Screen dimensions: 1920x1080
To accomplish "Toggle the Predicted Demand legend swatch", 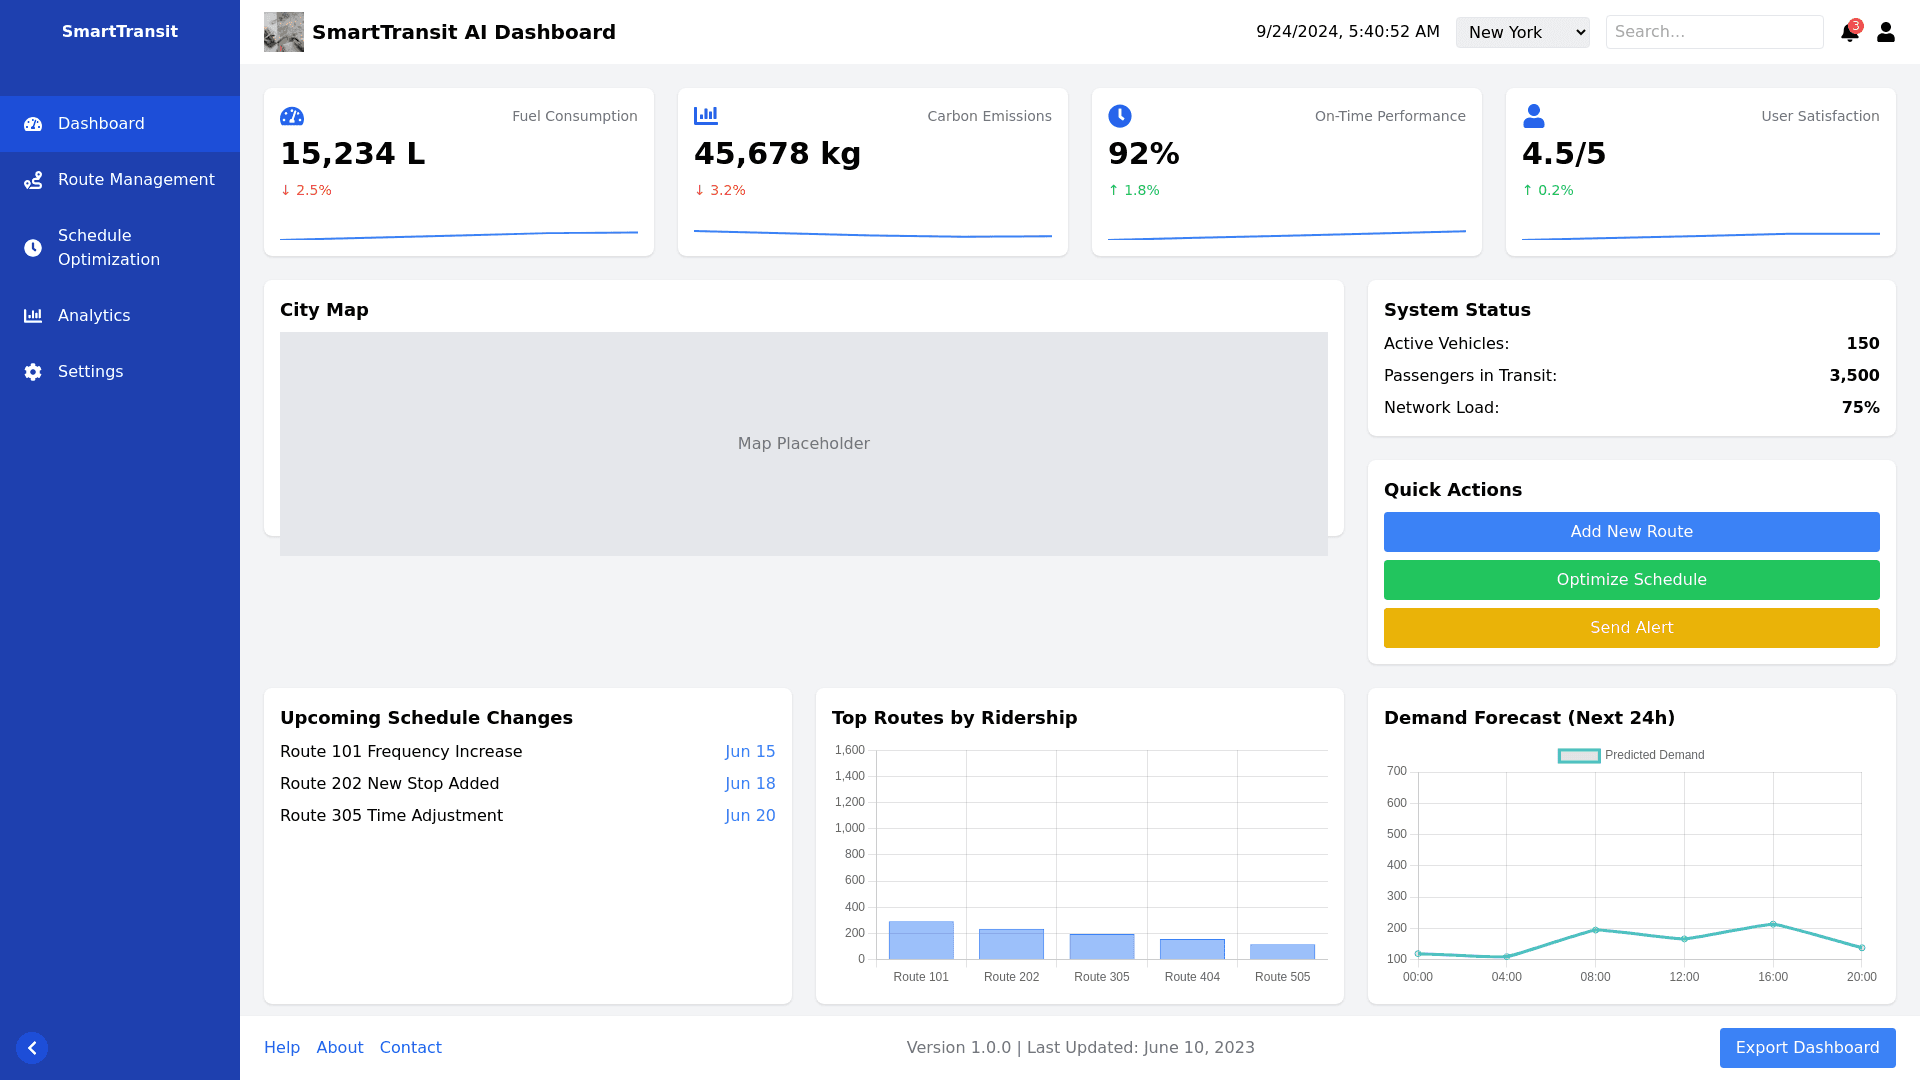I will coord(1579,756).
